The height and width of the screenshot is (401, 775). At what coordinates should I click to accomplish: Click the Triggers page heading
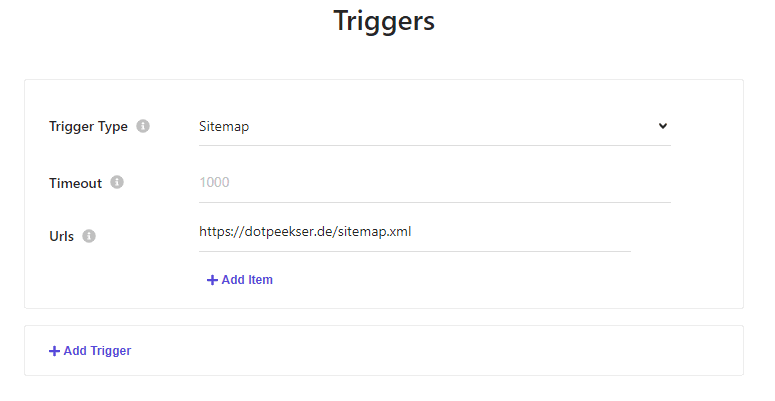tap(384, 21)
